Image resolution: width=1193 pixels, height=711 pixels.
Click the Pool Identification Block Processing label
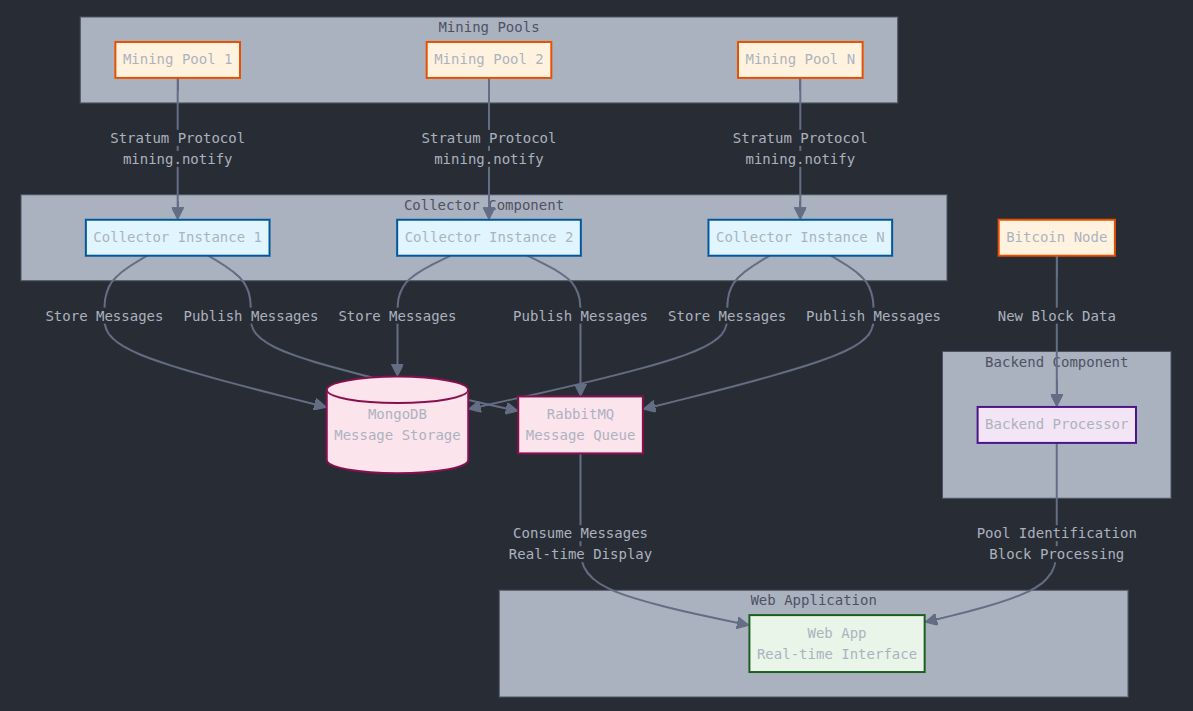[x=1056, y=544]
